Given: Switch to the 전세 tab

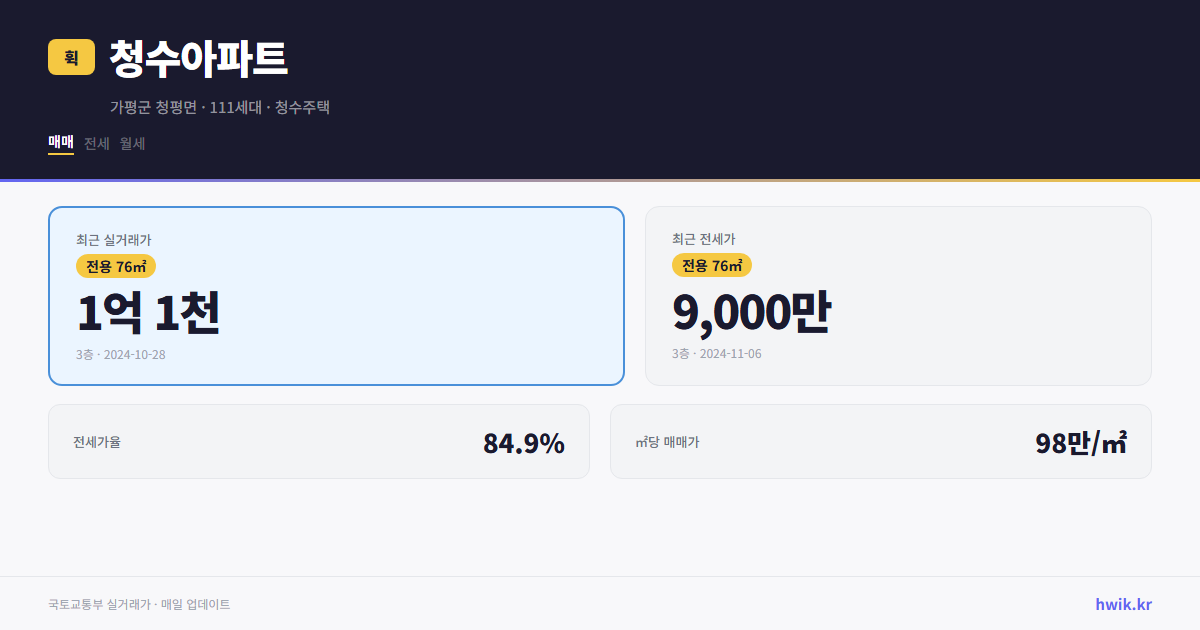Looking at the screenshot, I should click(x=95, y=143).
